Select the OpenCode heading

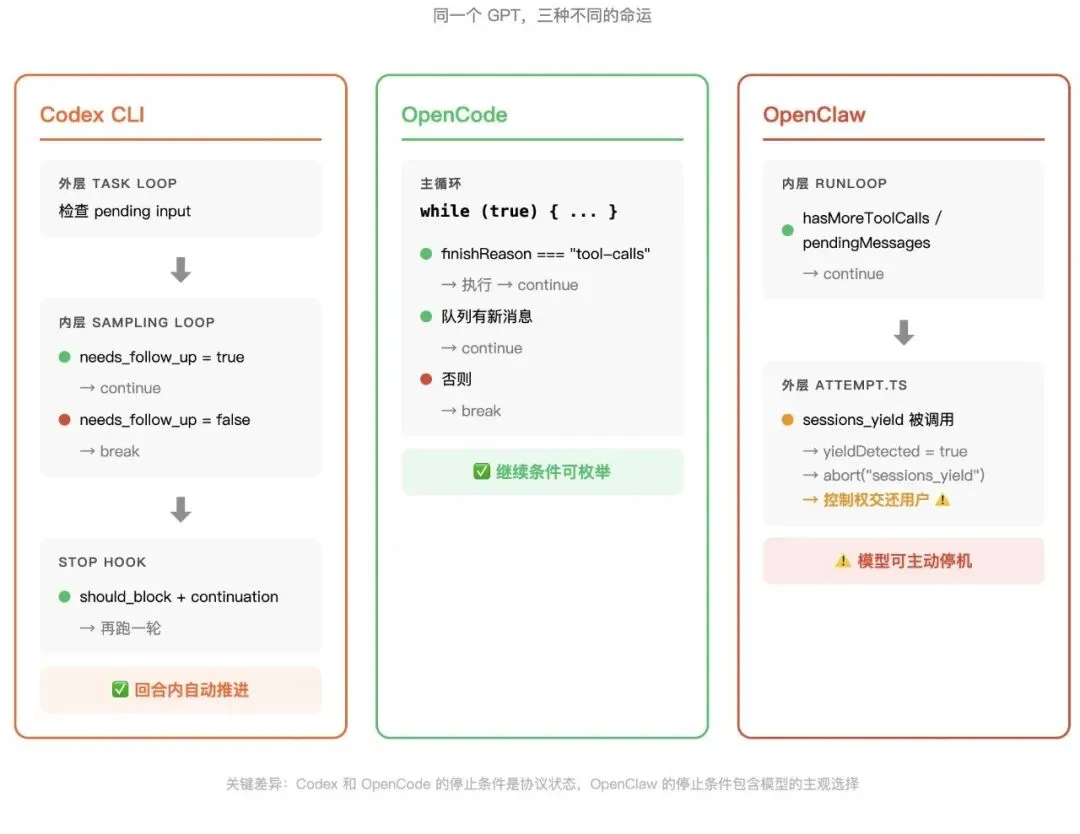coord(455,114)
